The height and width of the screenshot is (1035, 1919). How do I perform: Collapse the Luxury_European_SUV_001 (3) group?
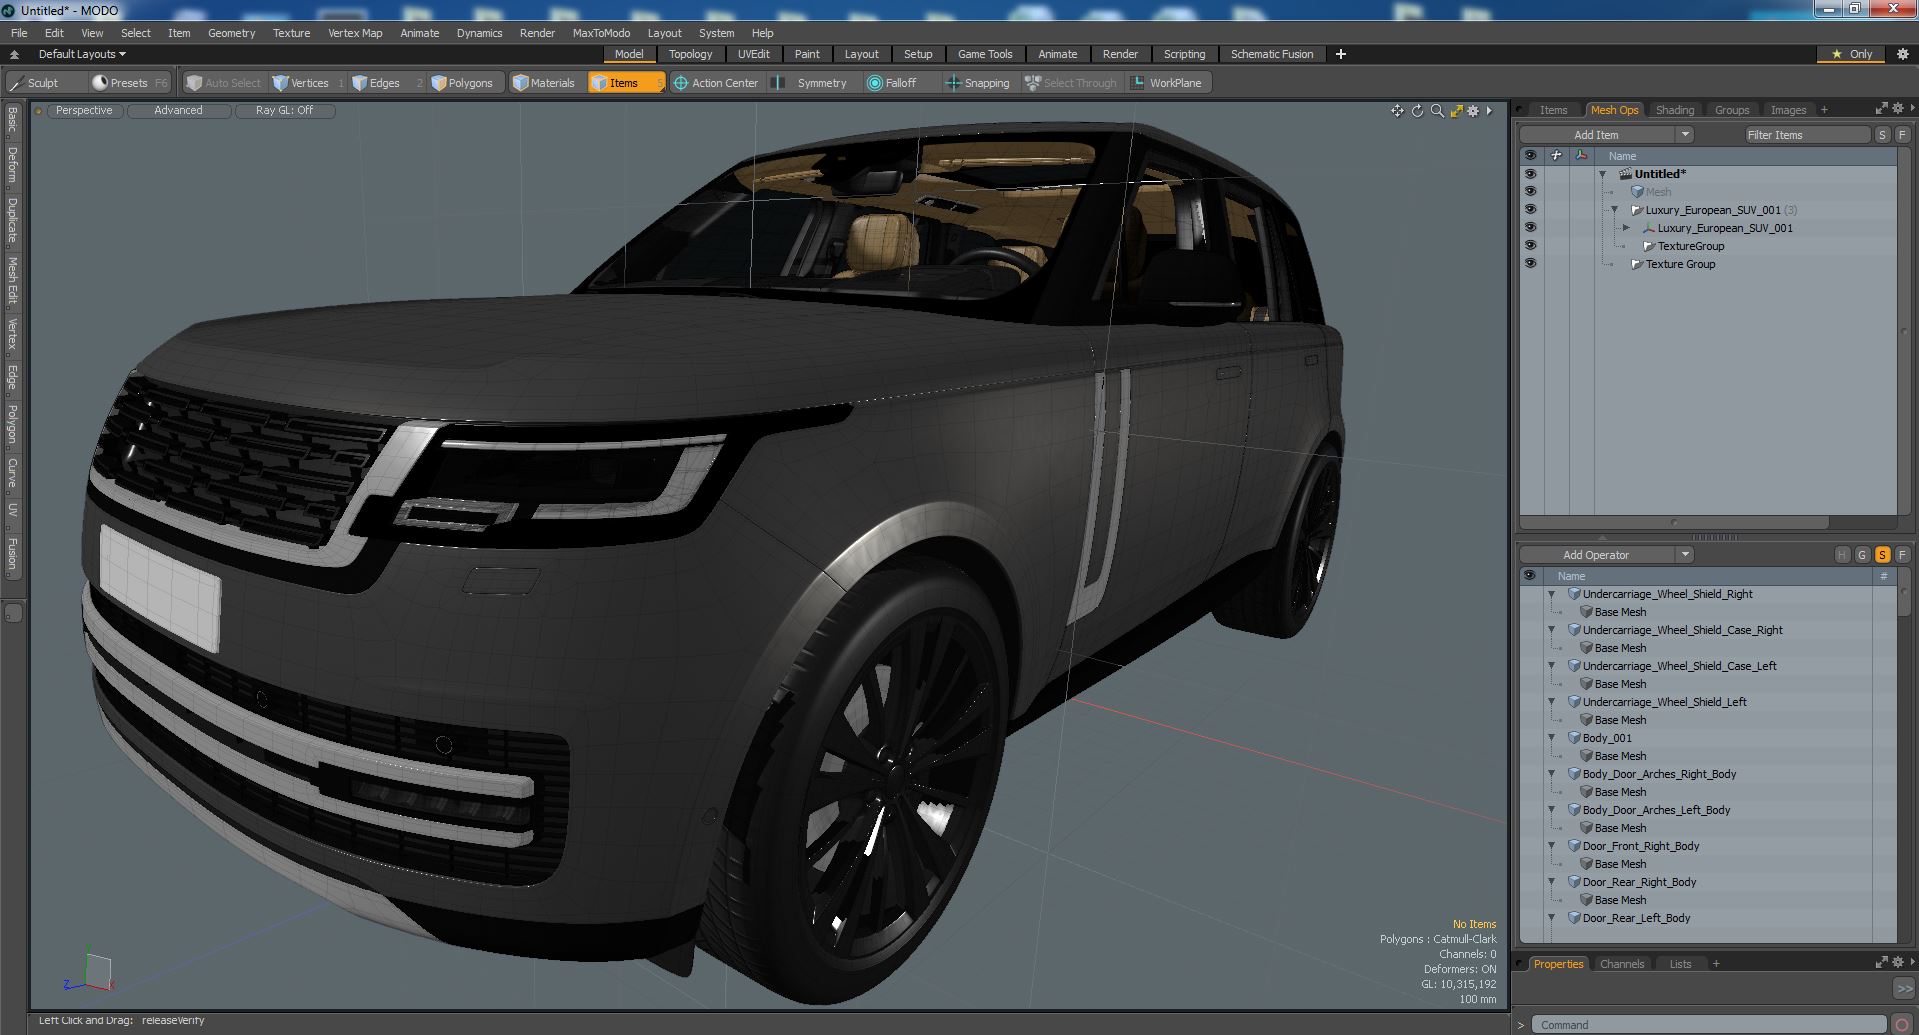[x=1614, y=210]
